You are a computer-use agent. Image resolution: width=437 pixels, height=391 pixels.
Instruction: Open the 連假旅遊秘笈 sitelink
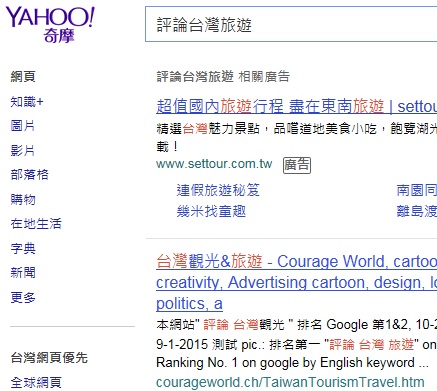tap(218, 190)
